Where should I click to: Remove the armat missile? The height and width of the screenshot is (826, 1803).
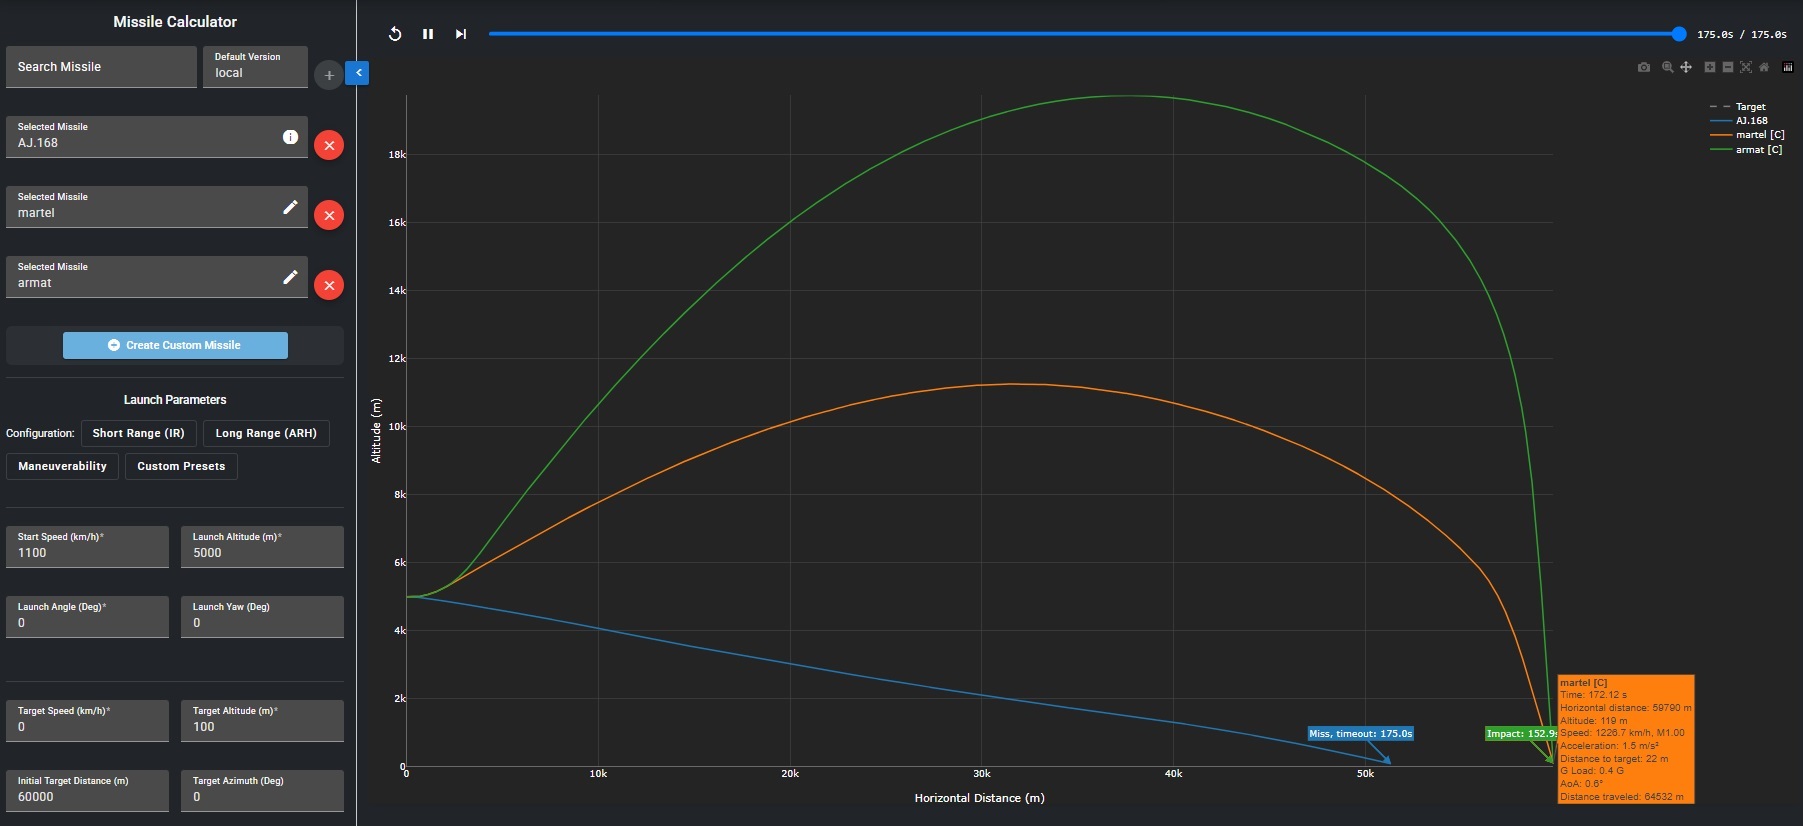[x=329, y=285]
